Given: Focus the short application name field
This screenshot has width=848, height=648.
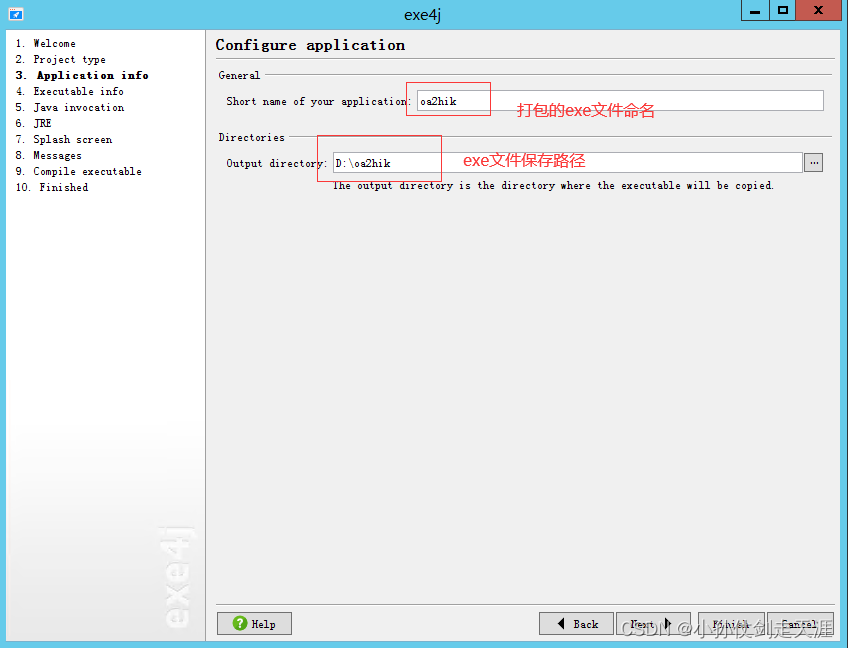Looking at the screenshot, I should (620, 101).
